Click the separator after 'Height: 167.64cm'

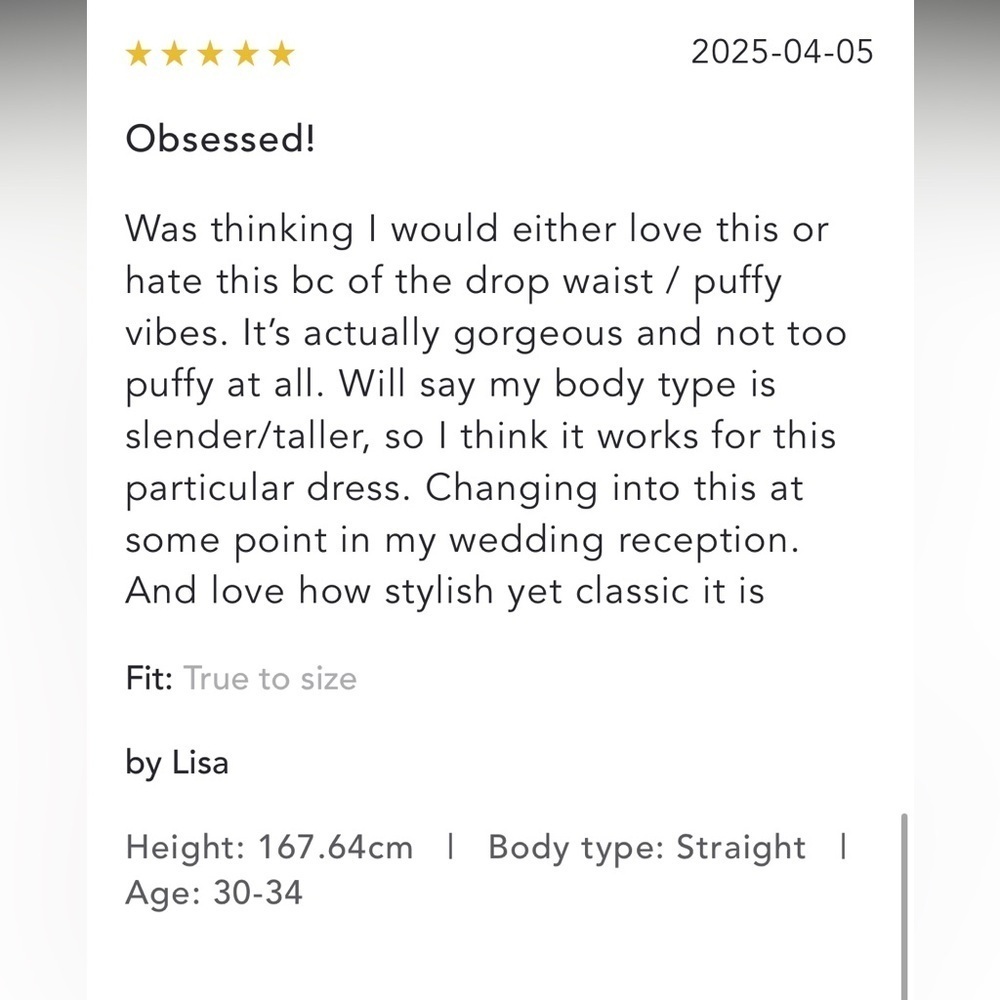tap(451, 847)
